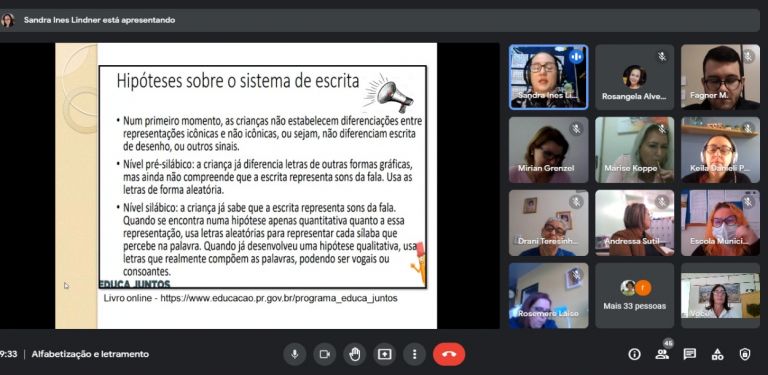Open the 'Mais 33 pessoas' tile
768x375 pixels.
[634, 295]
